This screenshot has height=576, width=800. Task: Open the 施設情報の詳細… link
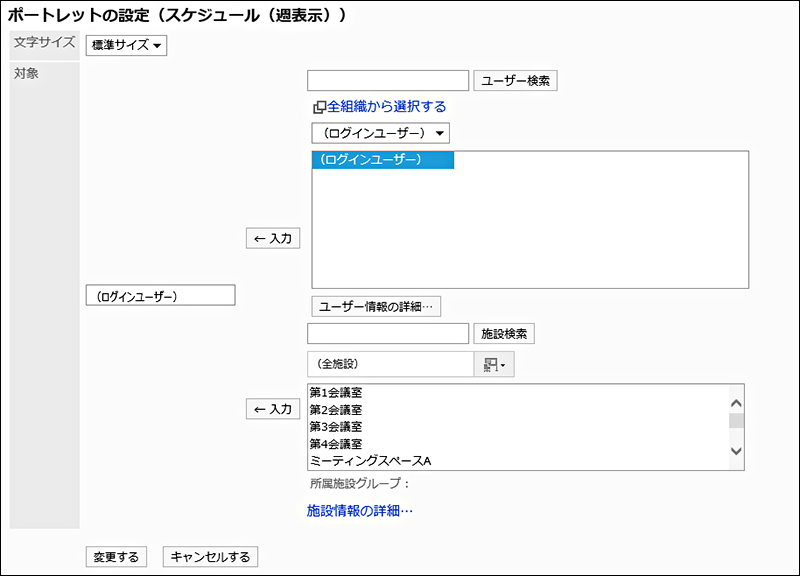[x=360, y=511]
